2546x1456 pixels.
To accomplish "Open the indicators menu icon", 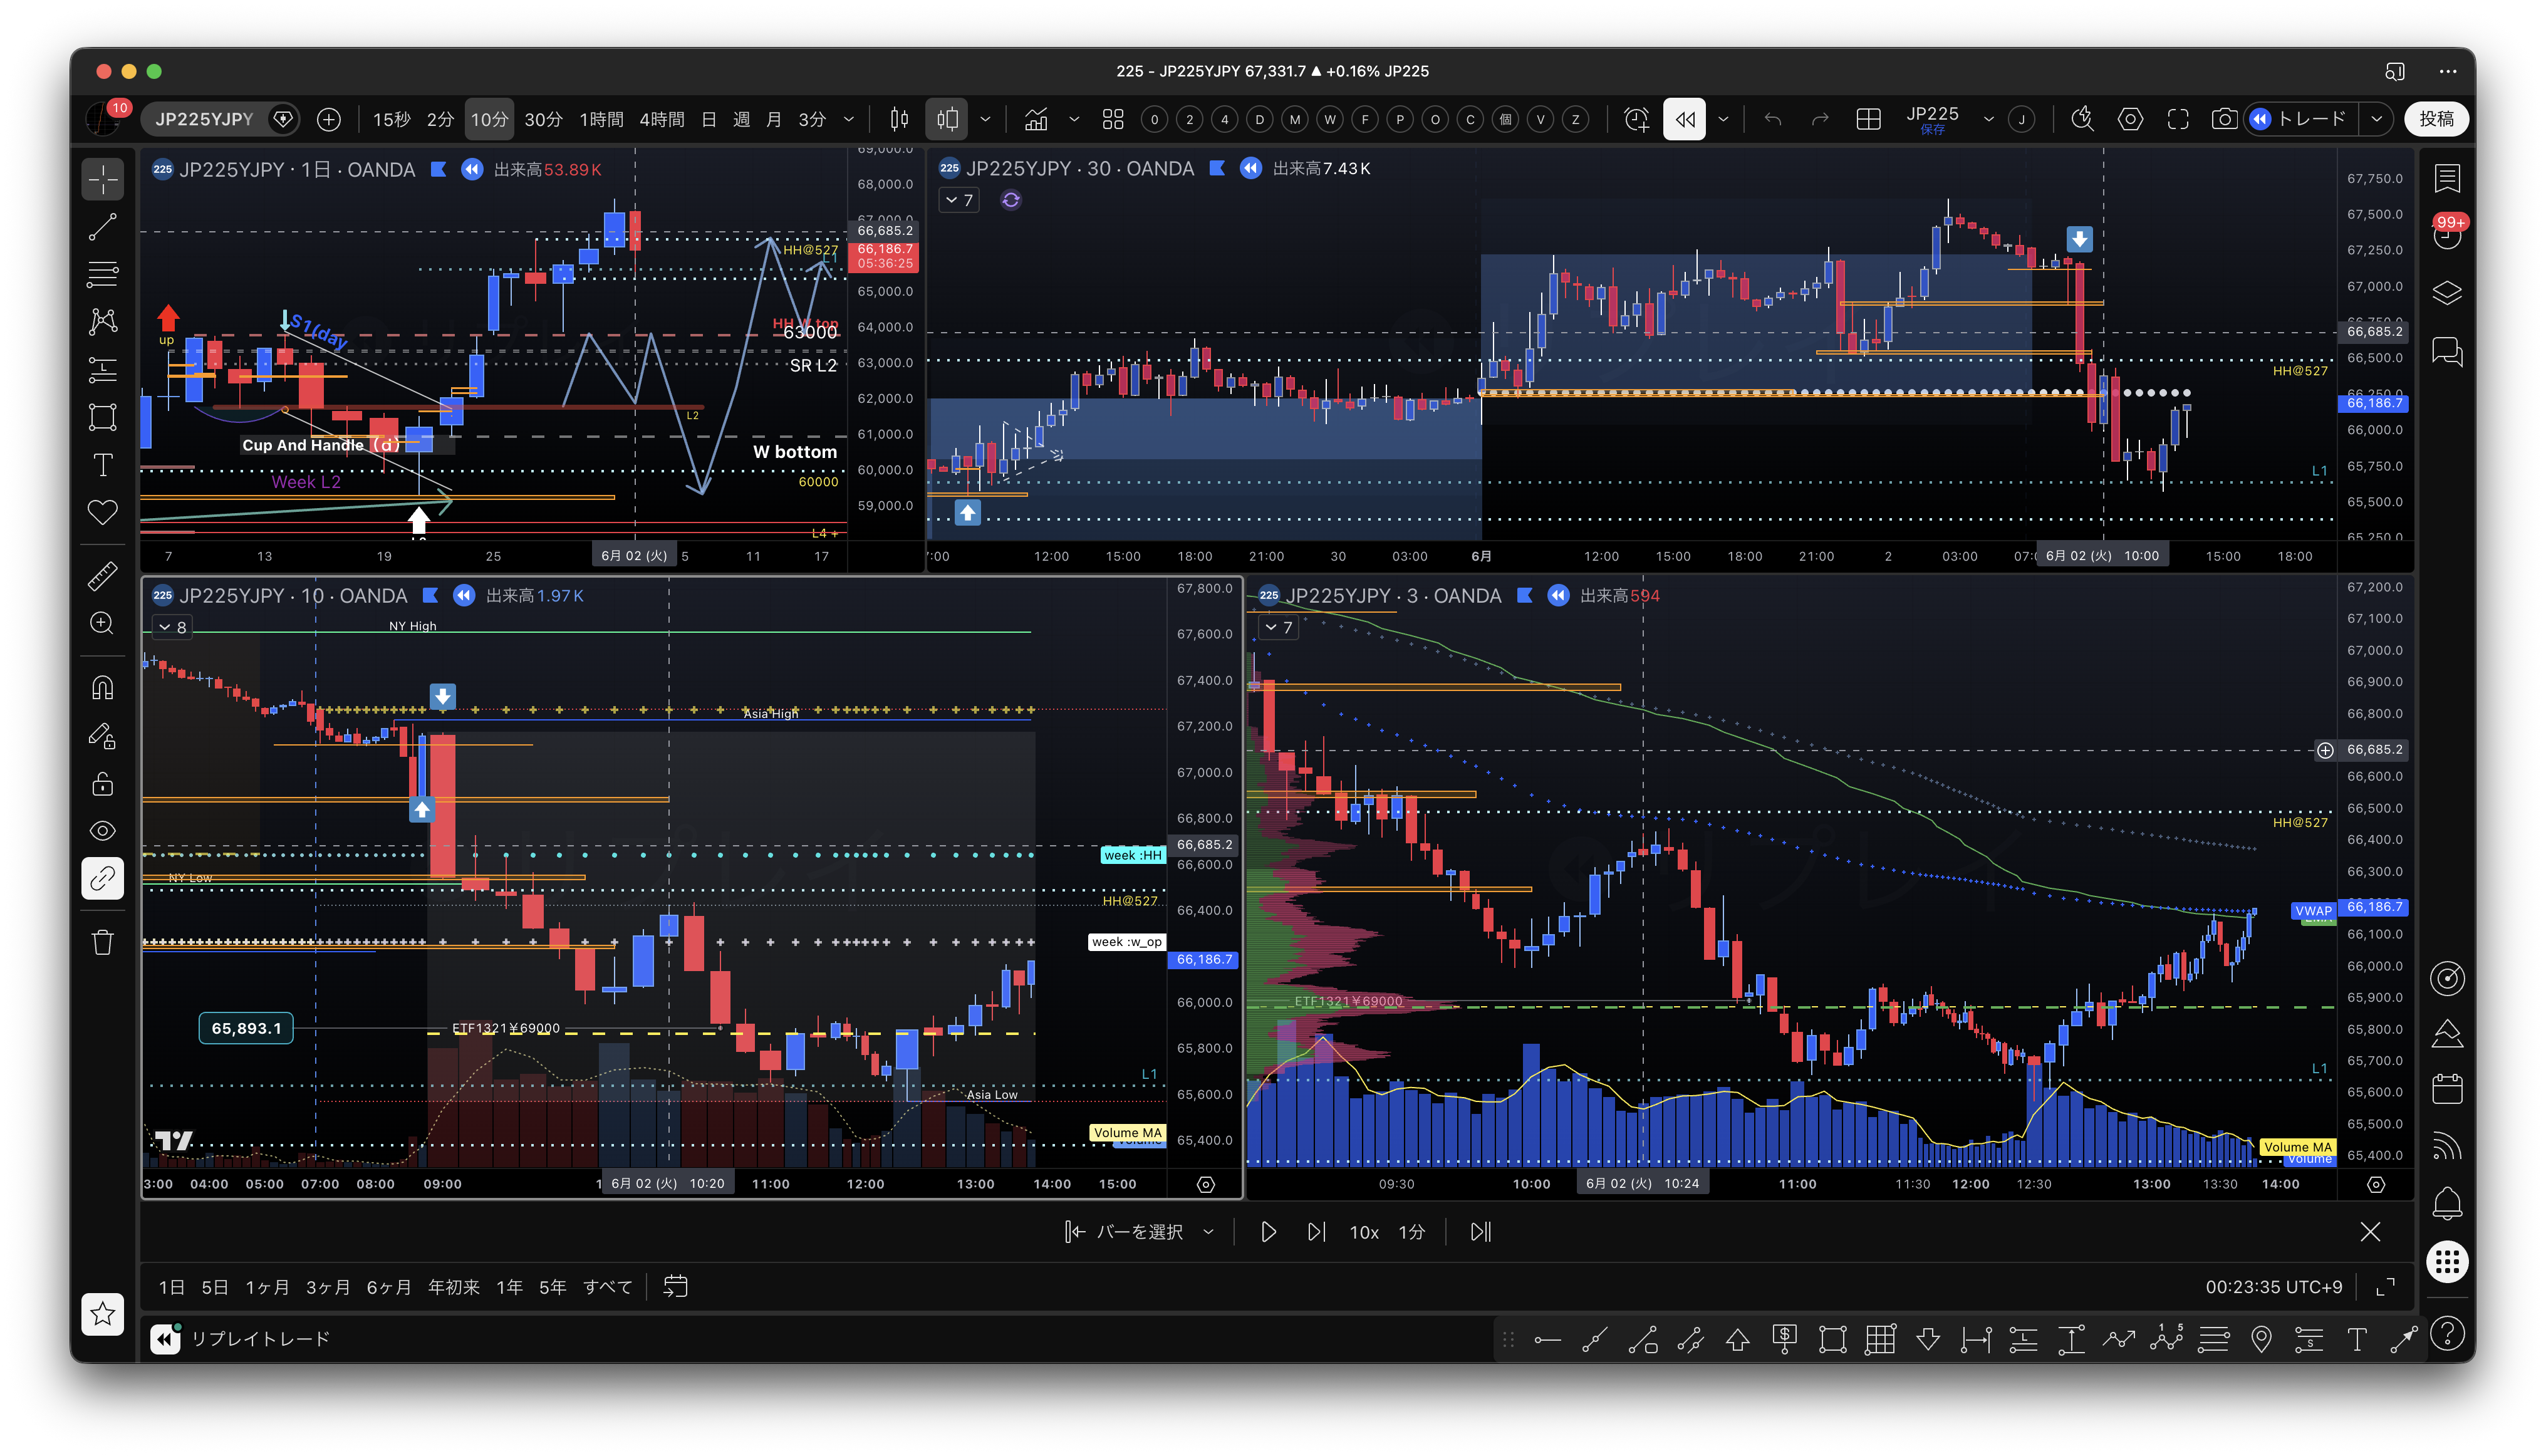I will (x=1036, y=119).
